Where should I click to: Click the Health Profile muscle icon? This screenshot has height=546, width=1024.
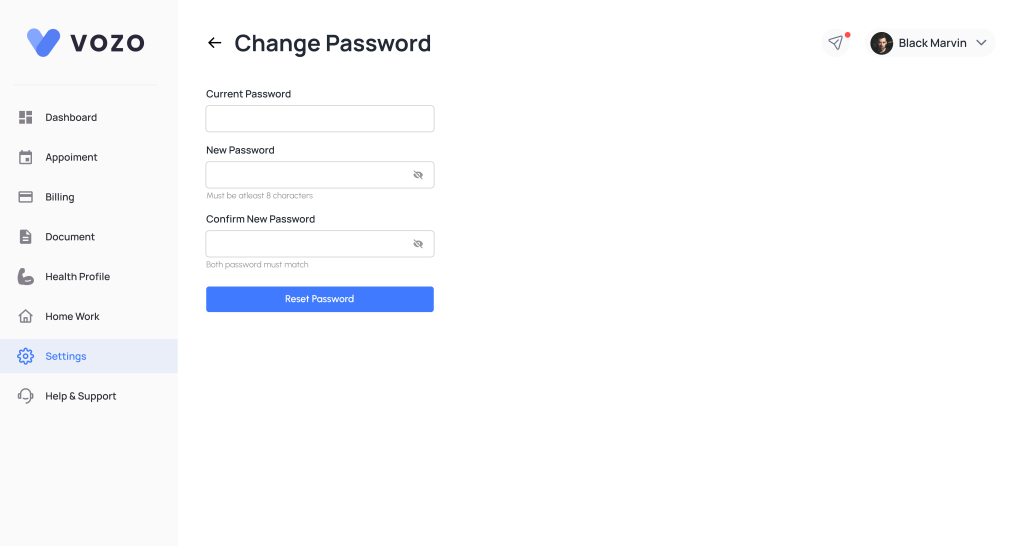click(x=26, y=276)
